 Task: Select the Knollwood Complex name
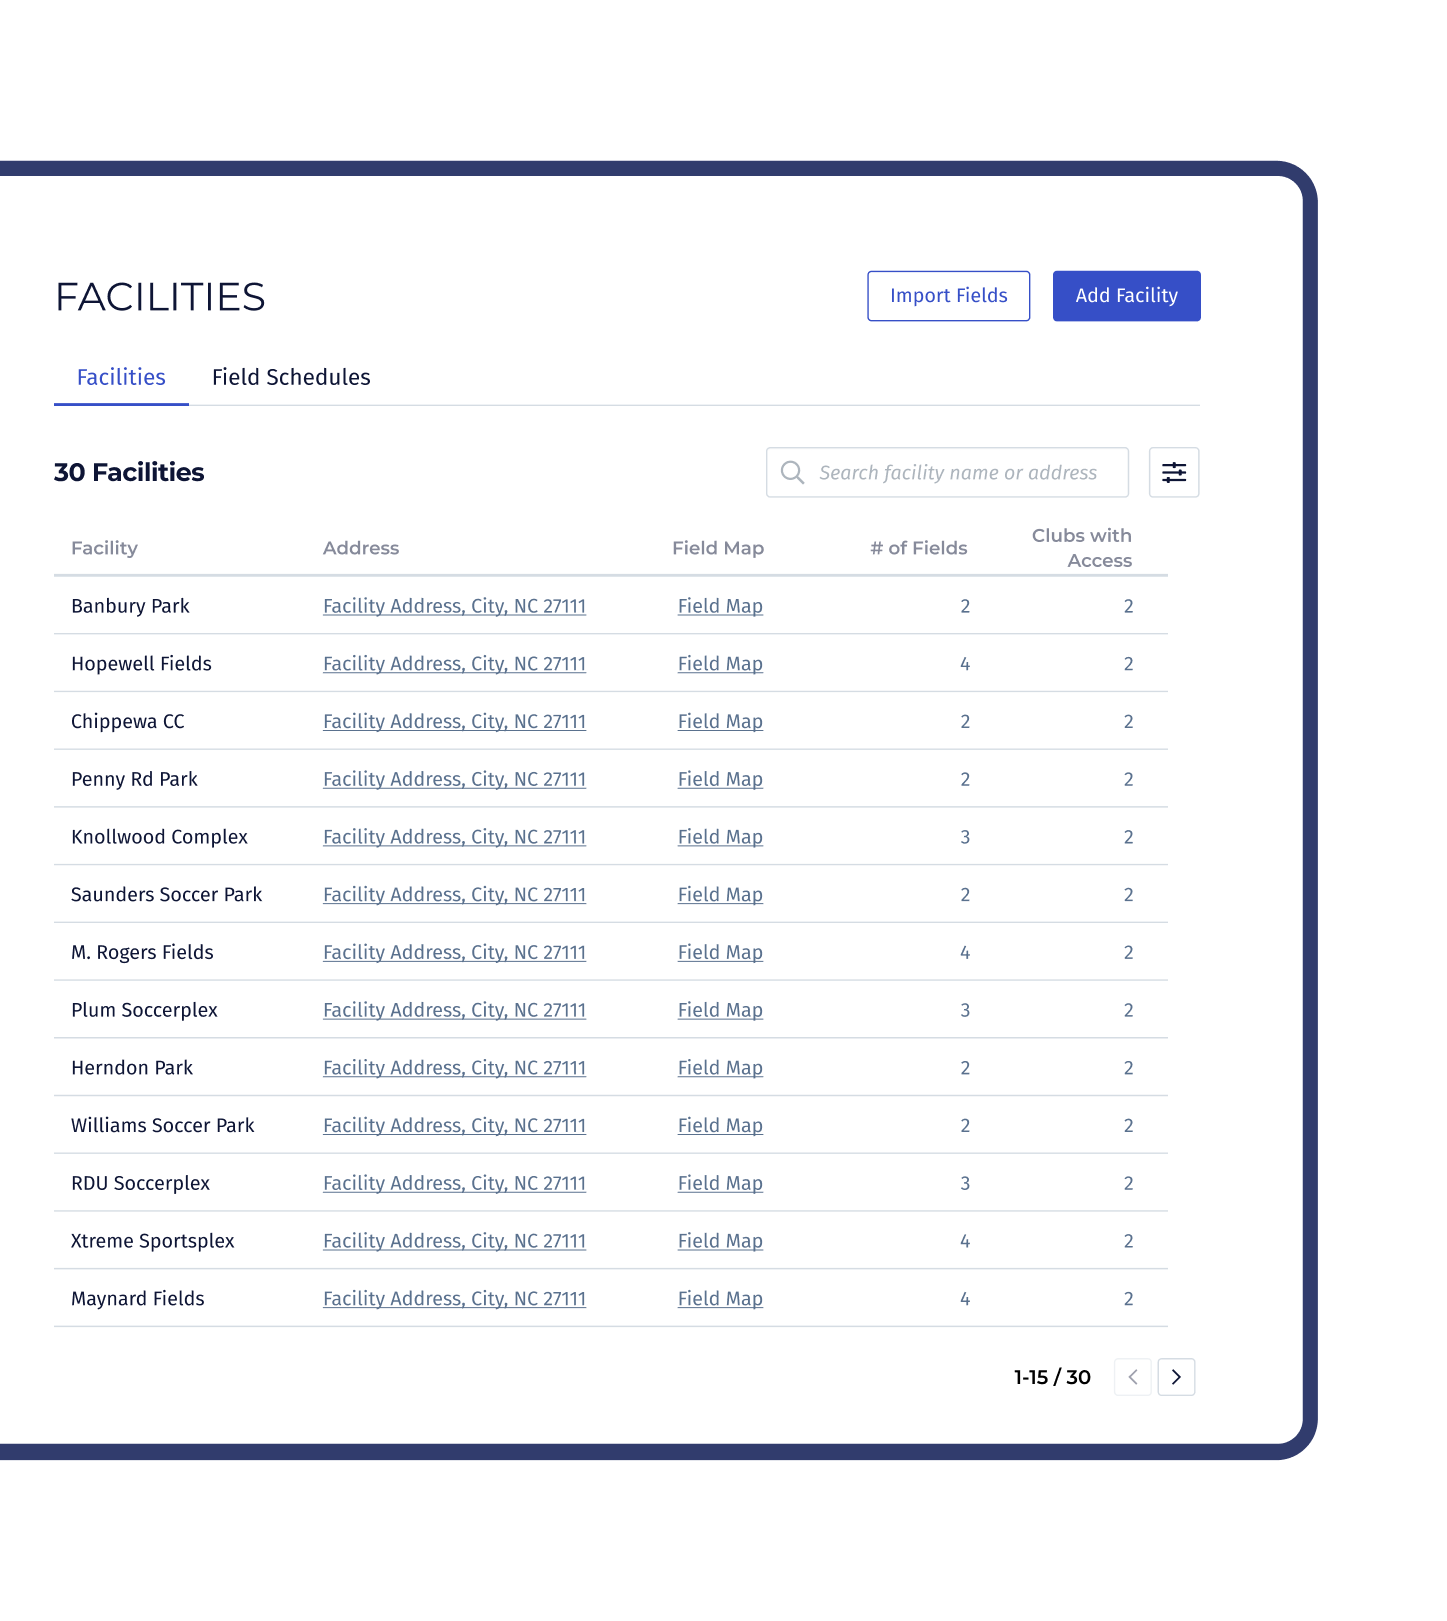(x=159, y=837)
